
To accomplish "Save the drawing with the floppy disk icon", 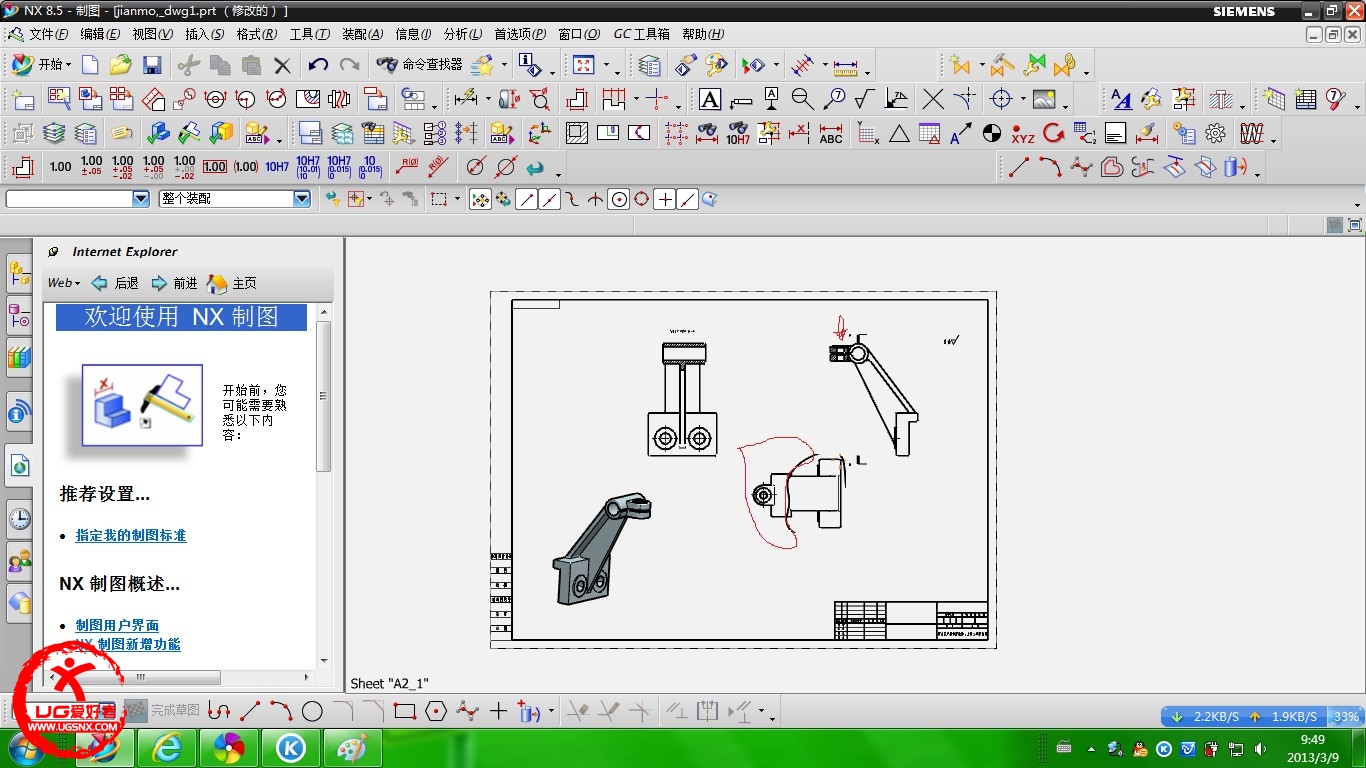I will pyautogui.click(x=152, y=66).
